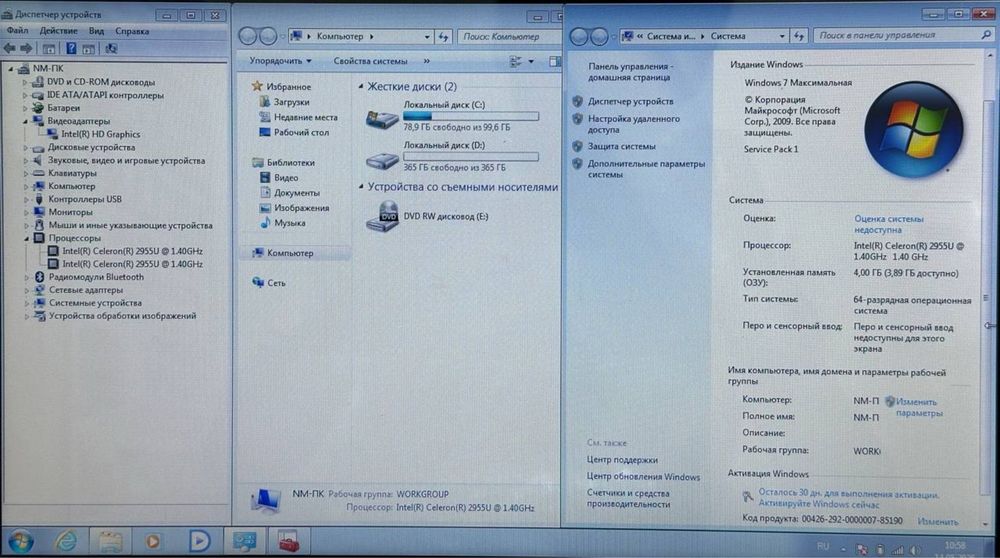Open Диспетчер устройств link in System window

point(630,101)
